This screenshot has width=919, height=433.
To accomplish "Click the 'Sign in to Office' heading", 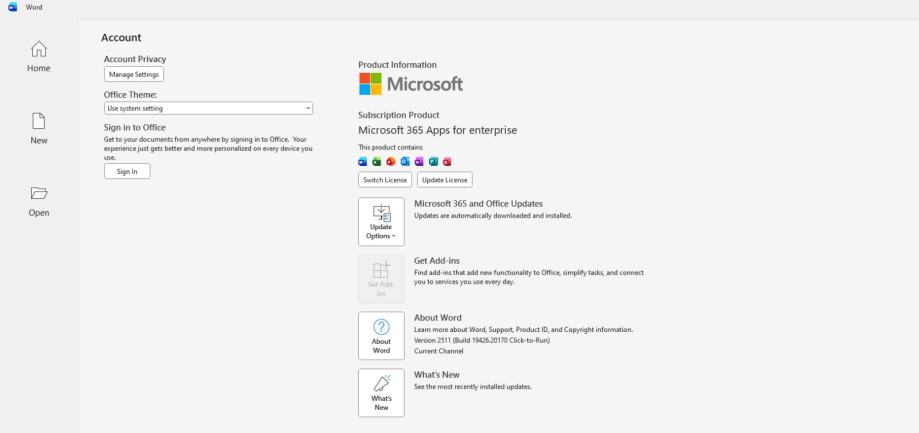I will [135, 127].
